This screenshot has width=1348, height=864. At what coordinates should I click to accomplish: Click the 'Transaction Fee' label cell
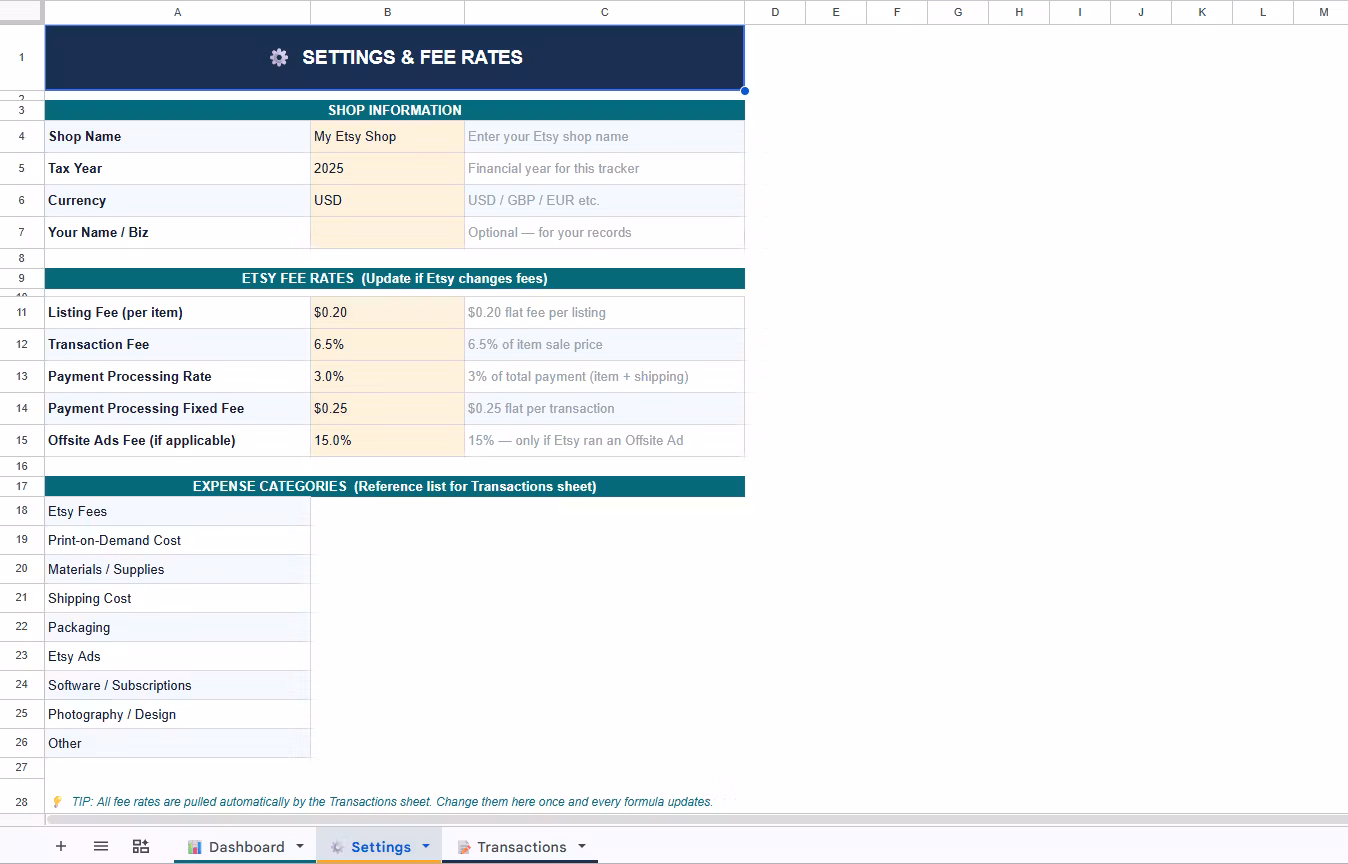pyautogui.click(x=178, y=344)
